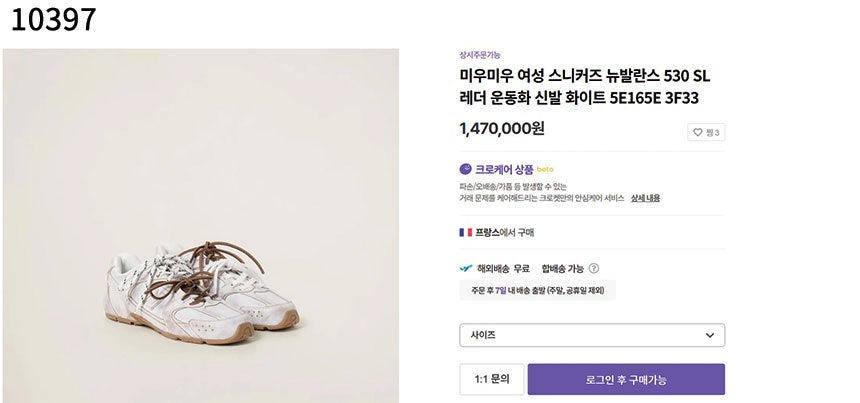The height and width of the screenshot is (403, 860).
Task: Click the beta badge beside 크로케어 상품
Action: [x=545, y=170]
